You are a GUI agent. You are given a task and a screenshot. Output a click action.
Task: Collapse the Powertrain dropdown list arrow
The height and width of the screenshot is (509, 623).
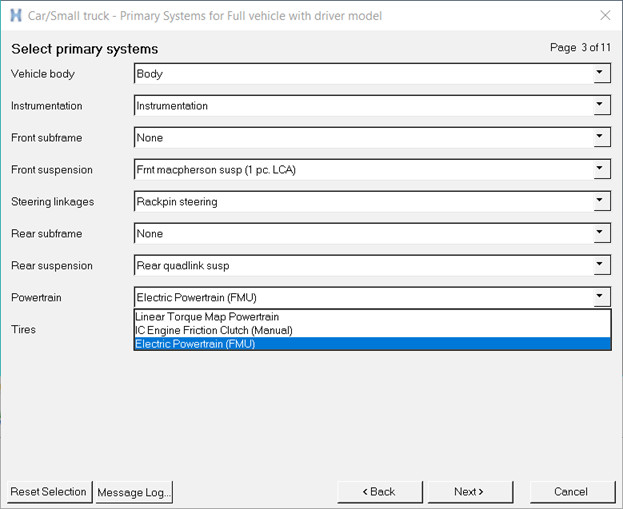coord(600,297)
